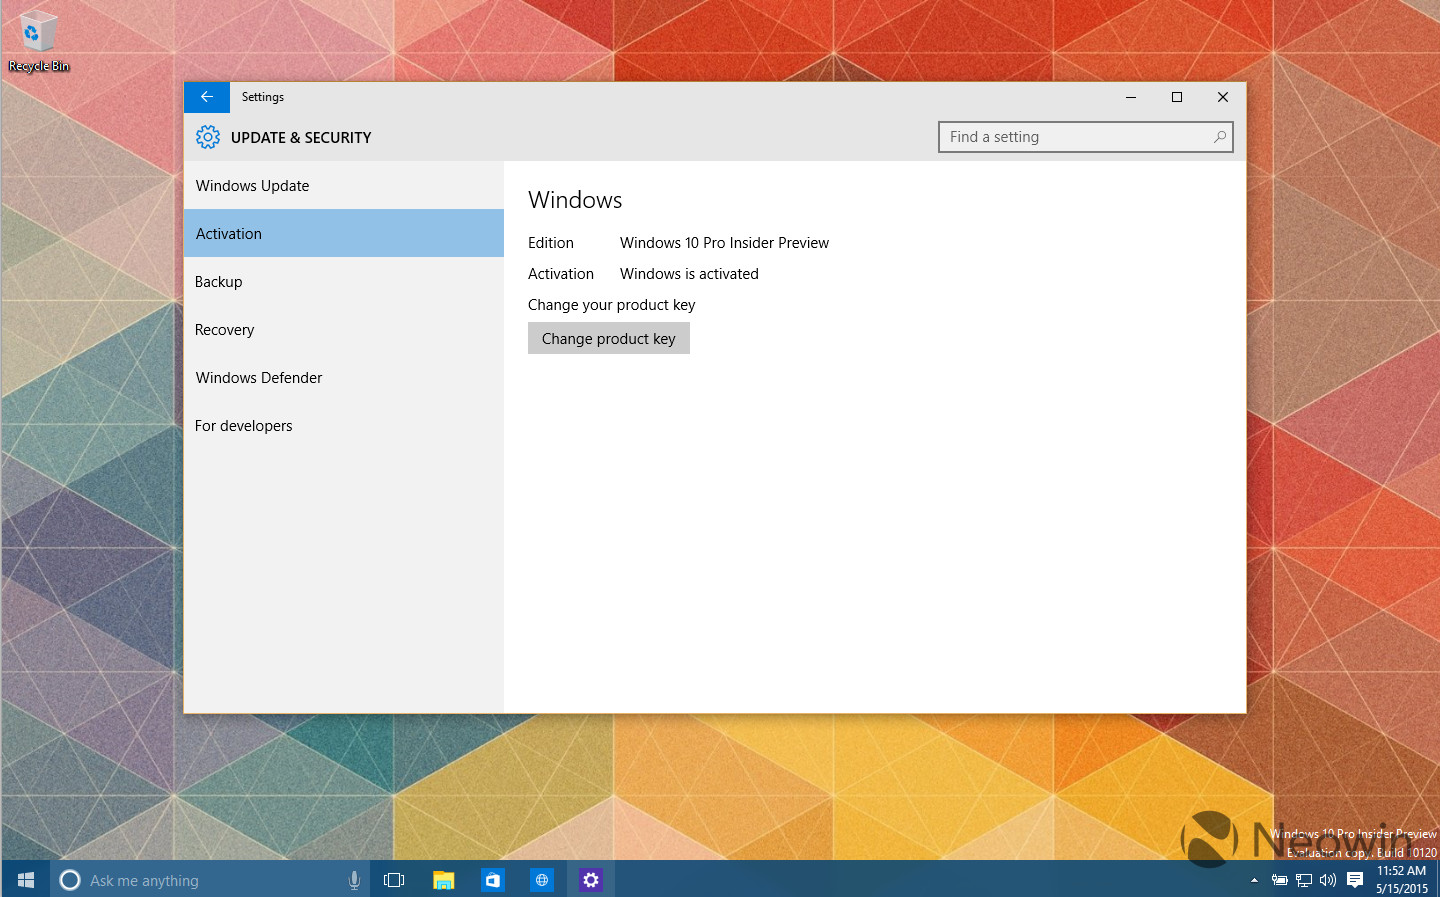Minimize the Settings window

click(1131, 97)
